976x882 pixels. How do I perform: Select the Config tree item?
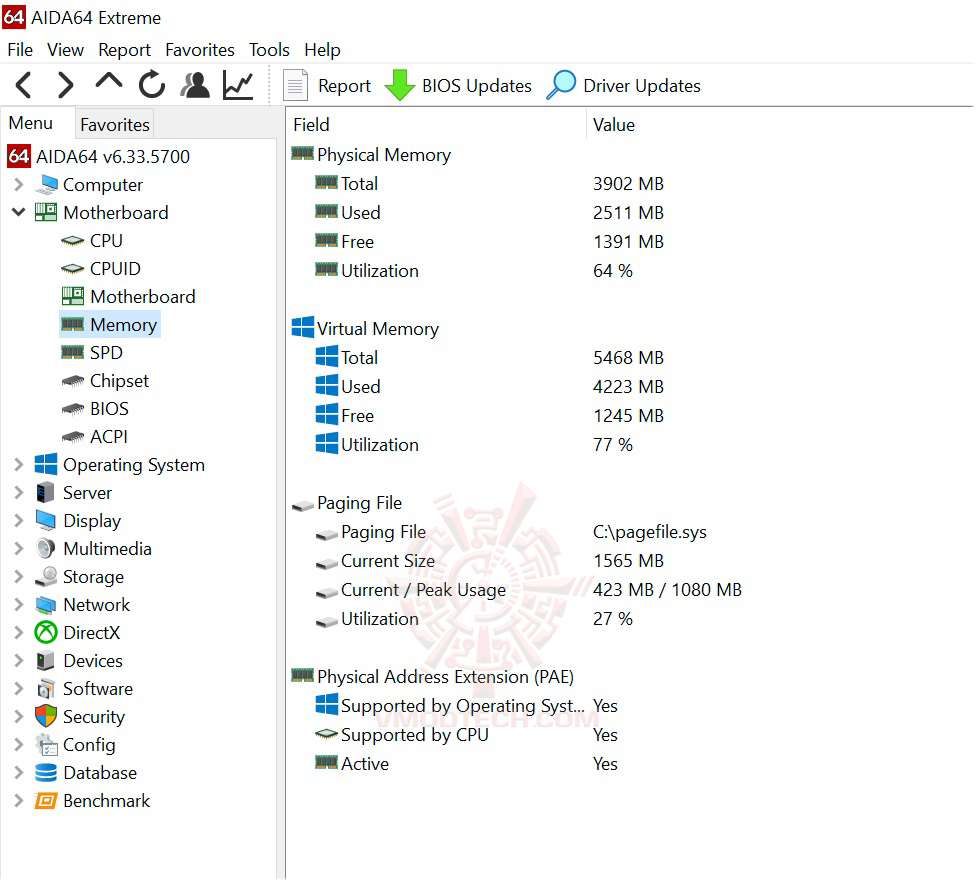tap(89, 745)
